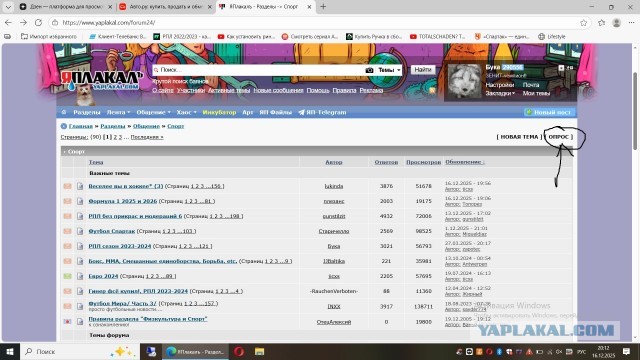Open the Темы search scope dropdown

(389, 70)
